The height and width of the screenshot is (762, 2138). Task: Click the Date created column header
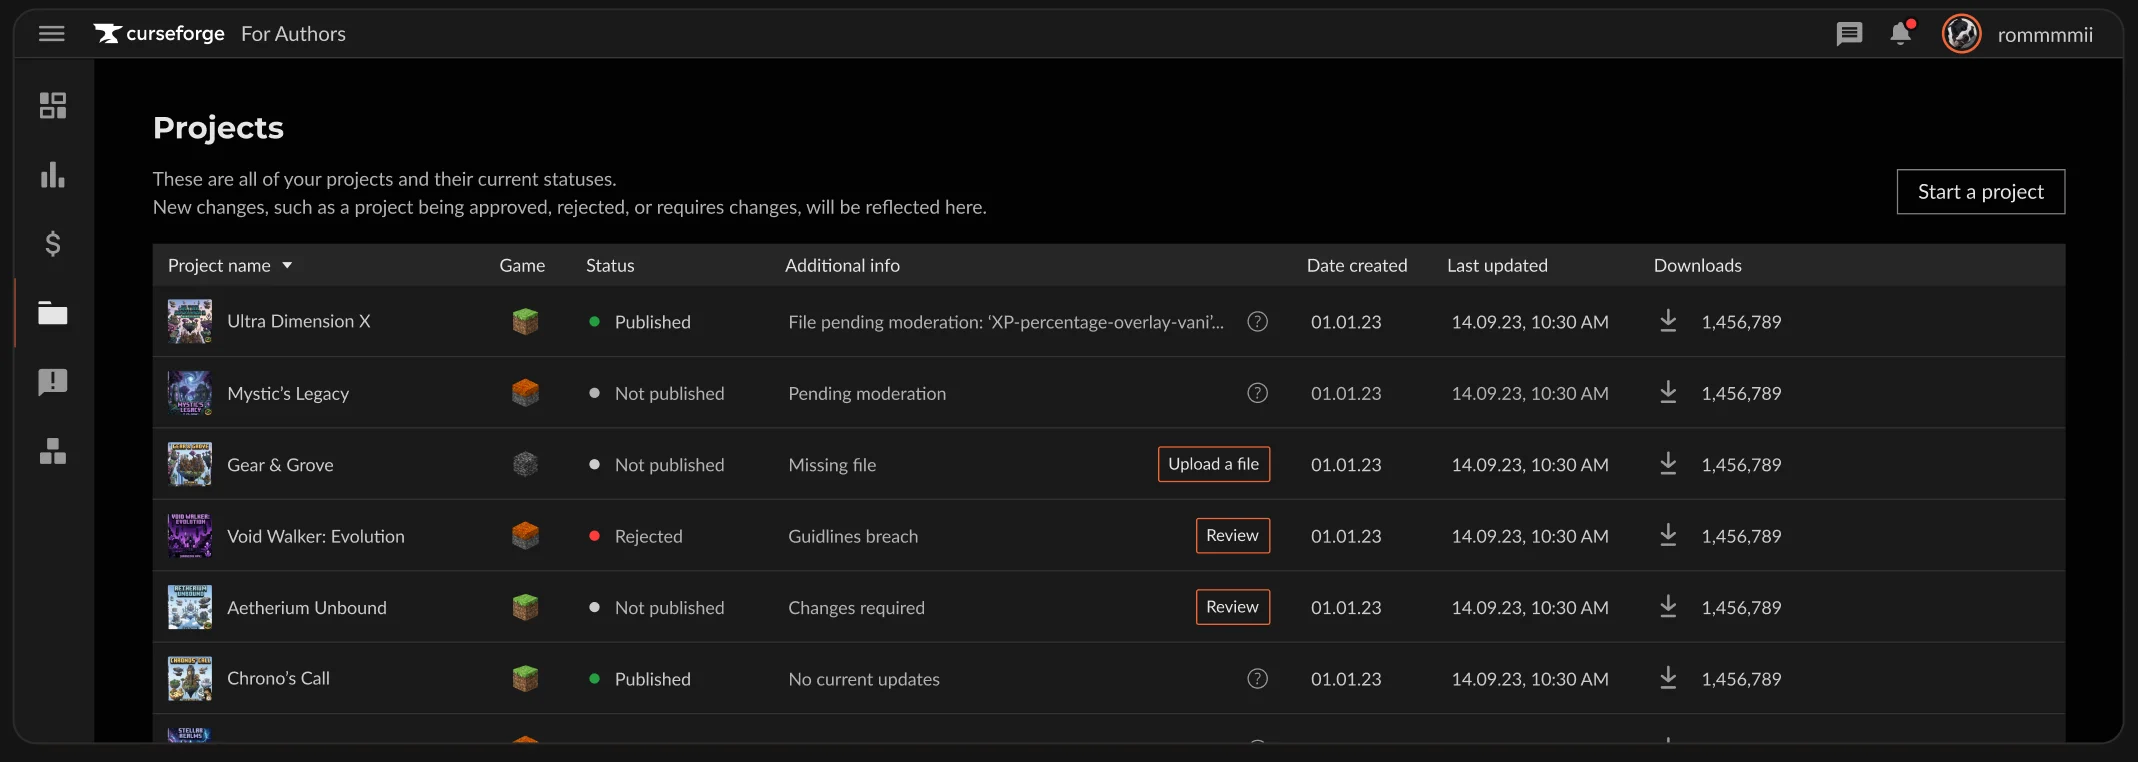pyautogui.click(x=1357, y=265)
